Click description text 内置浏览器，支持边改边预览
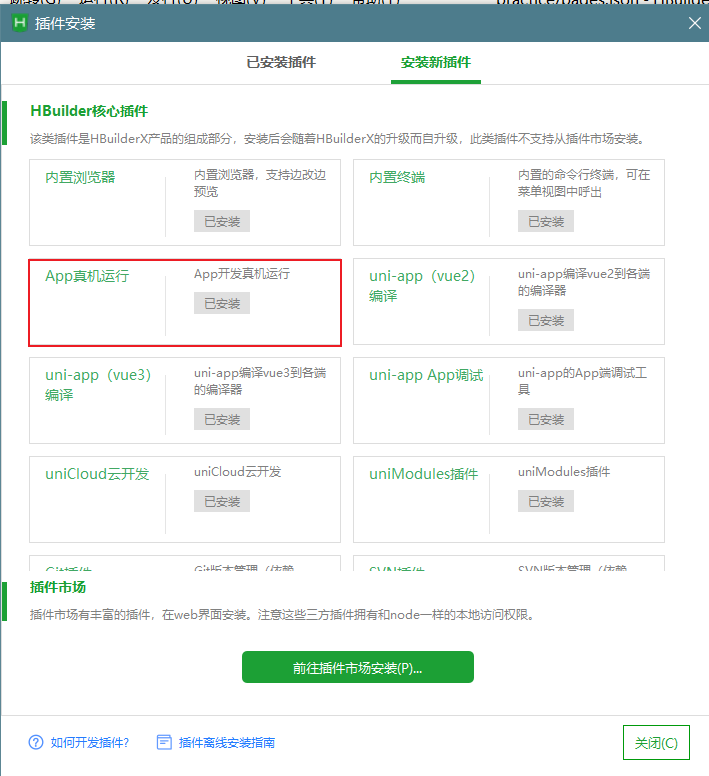 tap(260, 183)
